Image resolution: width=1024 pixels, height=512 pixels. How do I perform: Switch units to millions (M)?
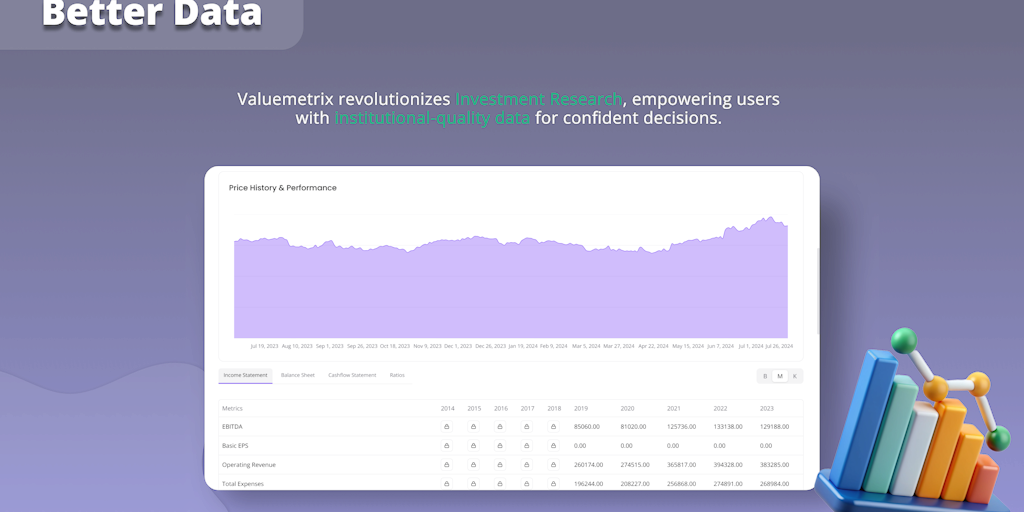click(x=780, y=376)
